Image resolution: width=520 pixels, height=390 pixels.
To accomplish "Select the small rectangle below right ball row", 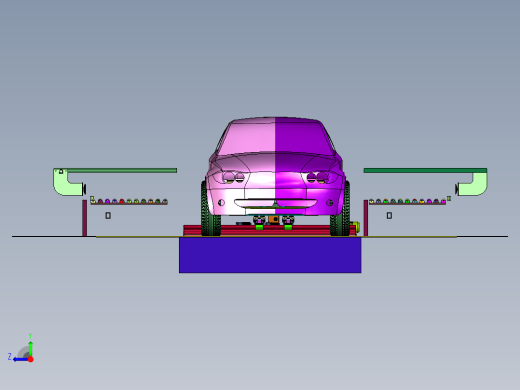I will coord(389,216).
